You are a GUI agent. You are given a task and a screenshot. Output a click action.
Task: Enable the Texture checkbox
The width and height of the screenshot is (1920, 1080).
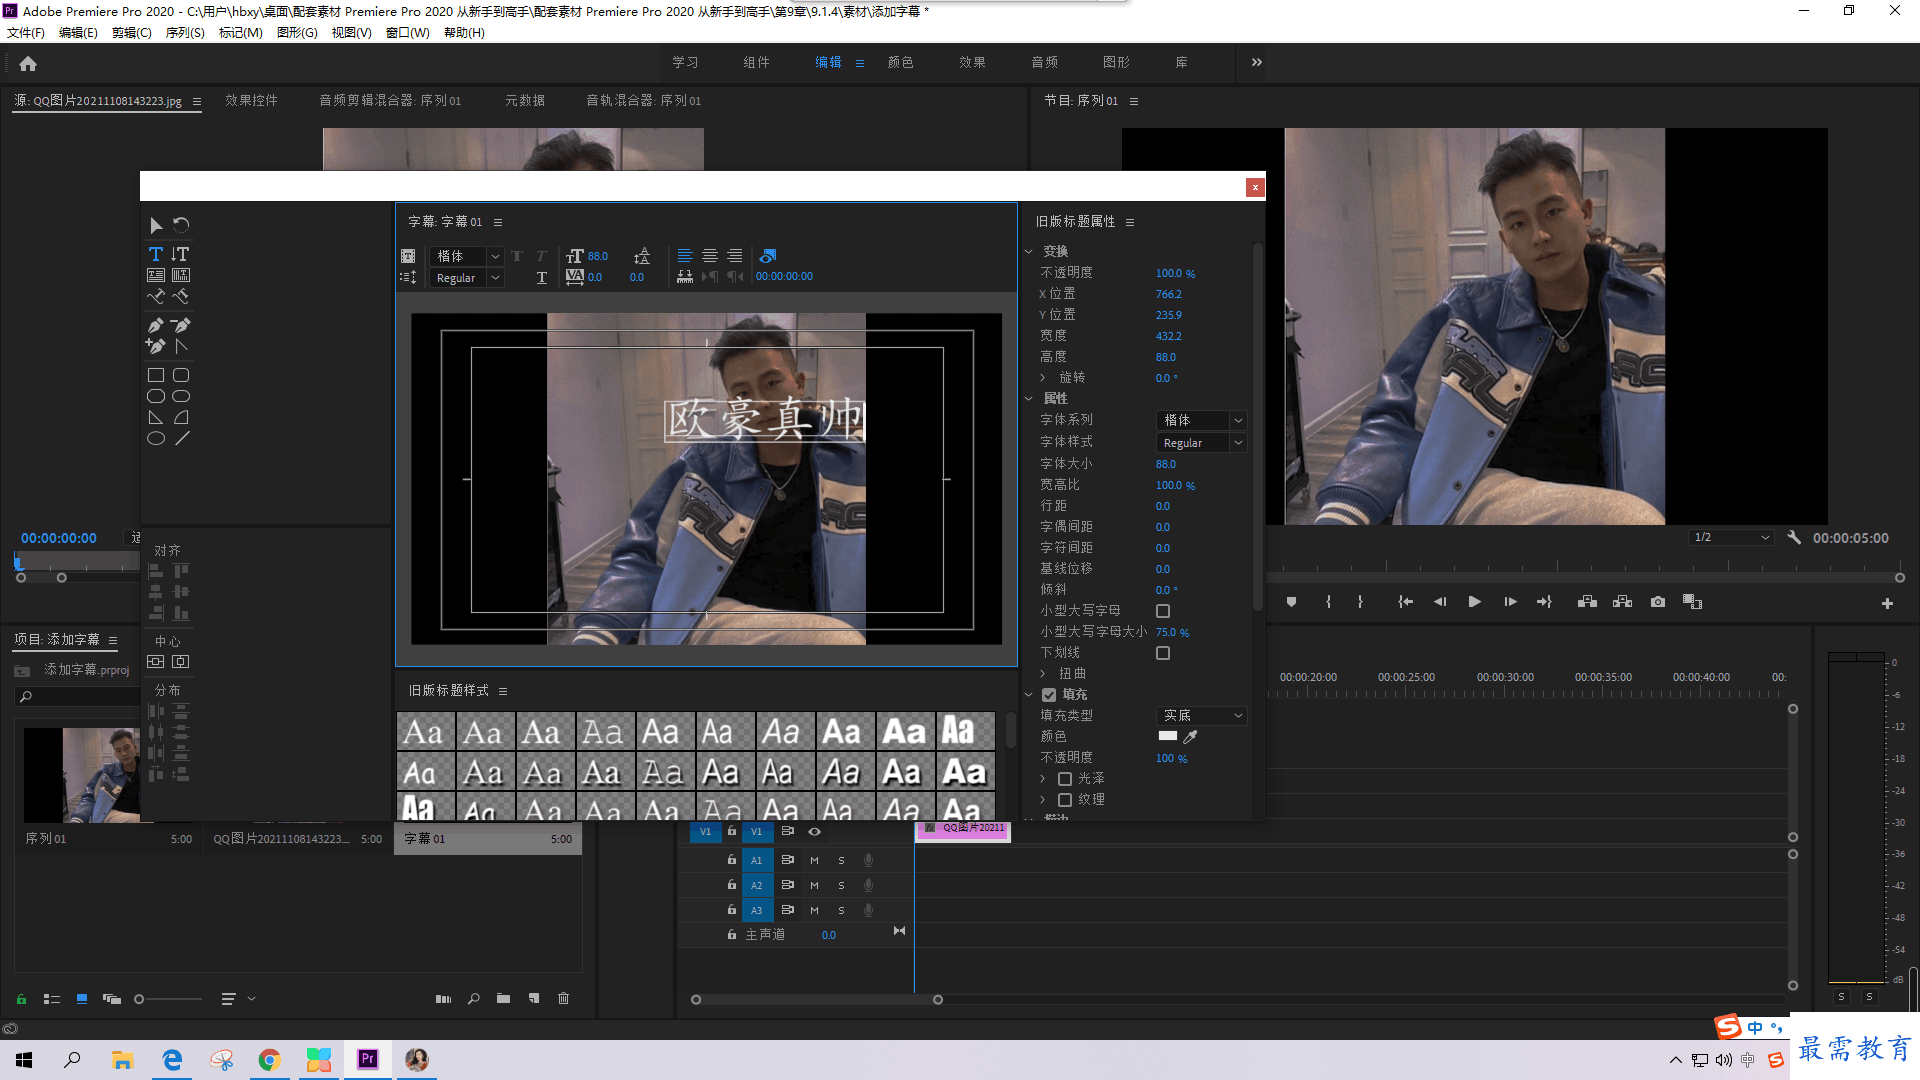1065,800
